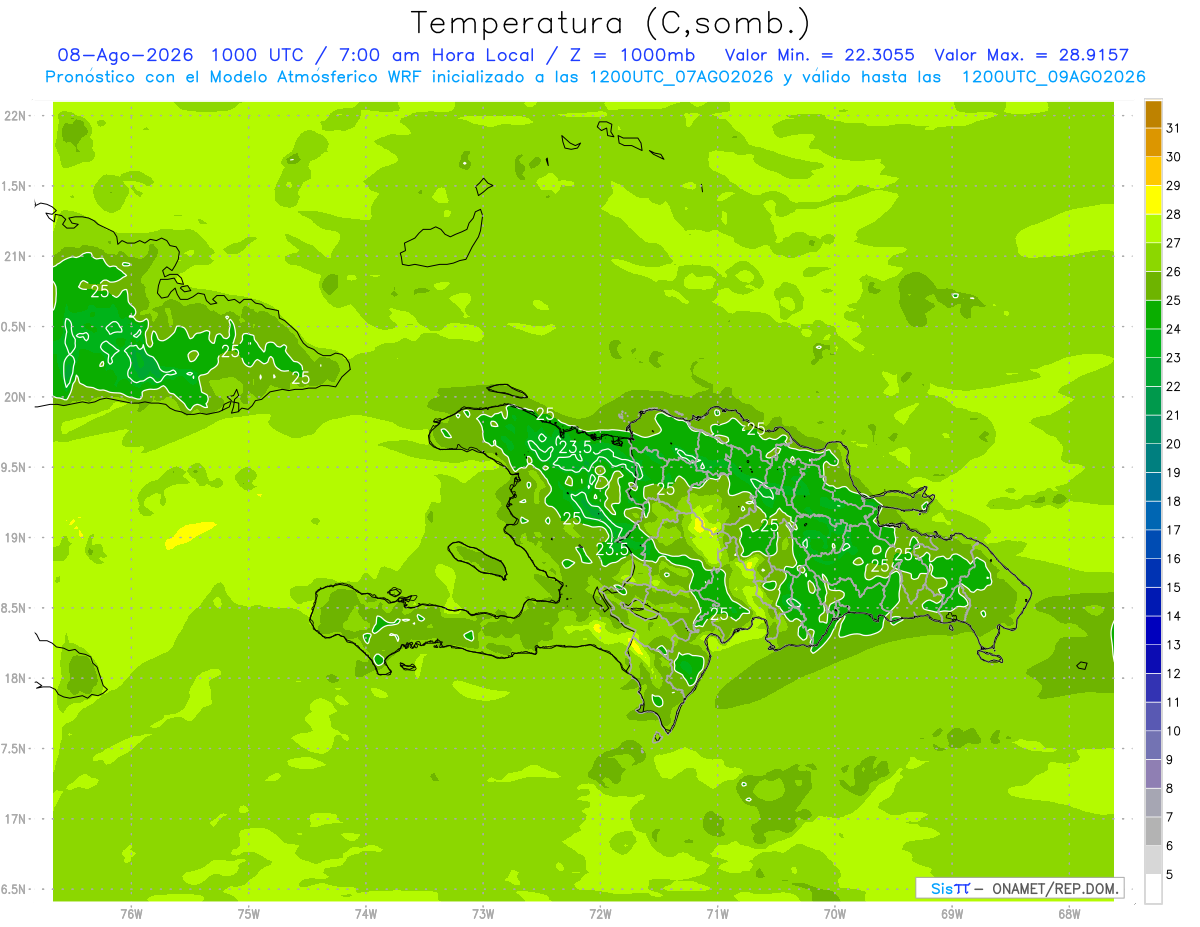Screen dimensions: 1200x927
Task: Click the "74W" longitude label
Action: coord(365,913)
